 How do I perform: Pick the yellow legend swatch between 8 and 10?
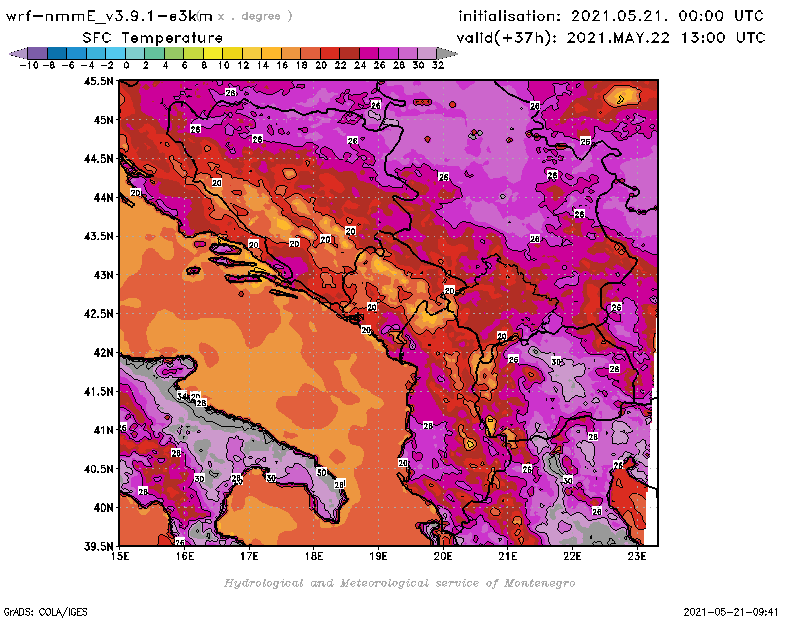(213, 53)
